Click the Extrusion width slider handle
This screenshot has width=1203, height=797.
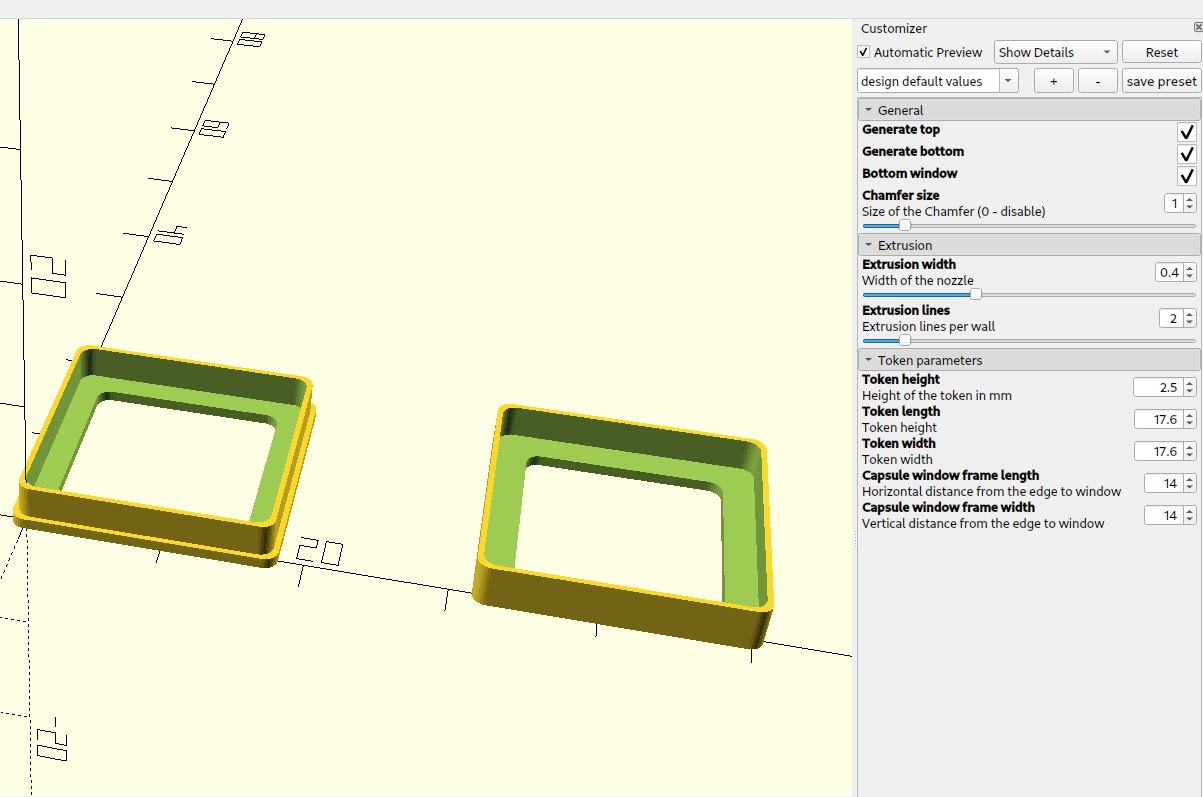coord(976,294)
